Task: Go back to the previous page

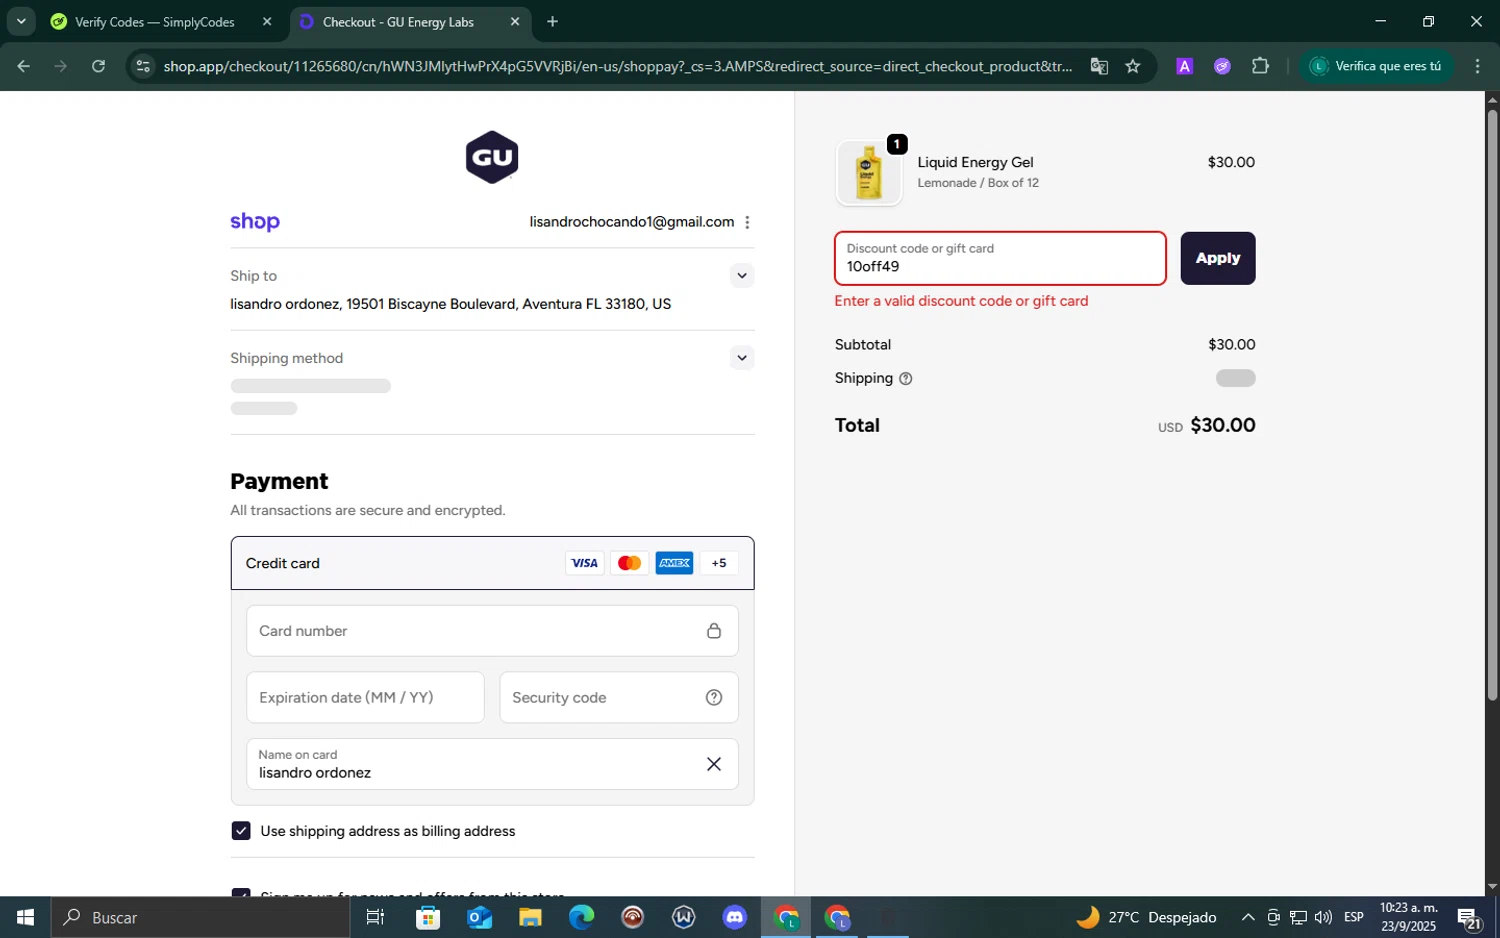Action: tap(23, 66)
